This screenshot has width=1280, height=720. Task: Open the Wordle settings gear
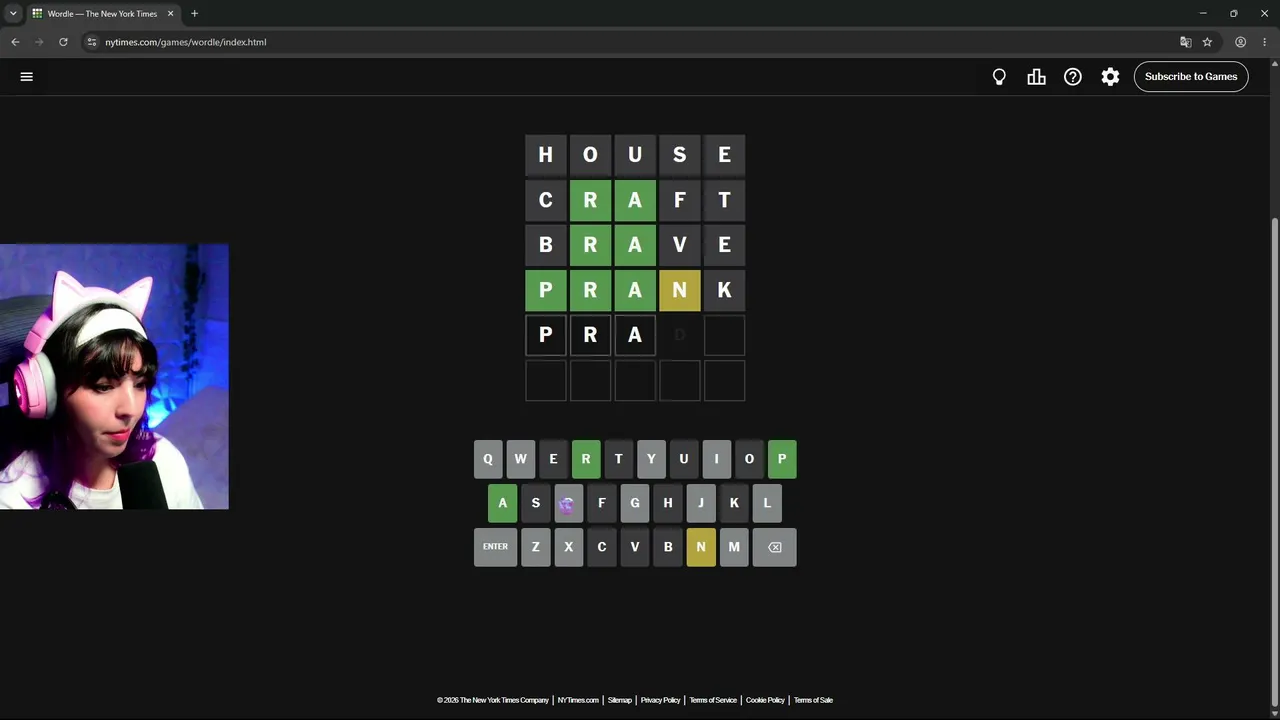pos(1110,77)
